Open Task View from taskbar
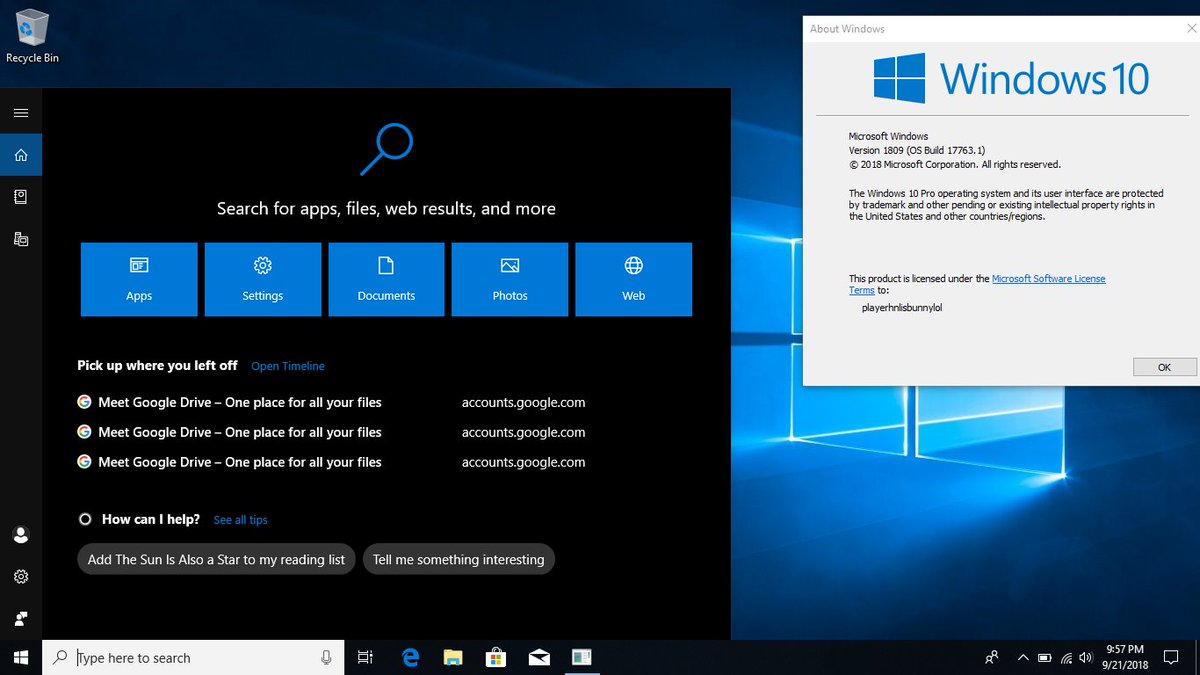The height and width of the screenshot is (675, 1200). tap(365, 657)
